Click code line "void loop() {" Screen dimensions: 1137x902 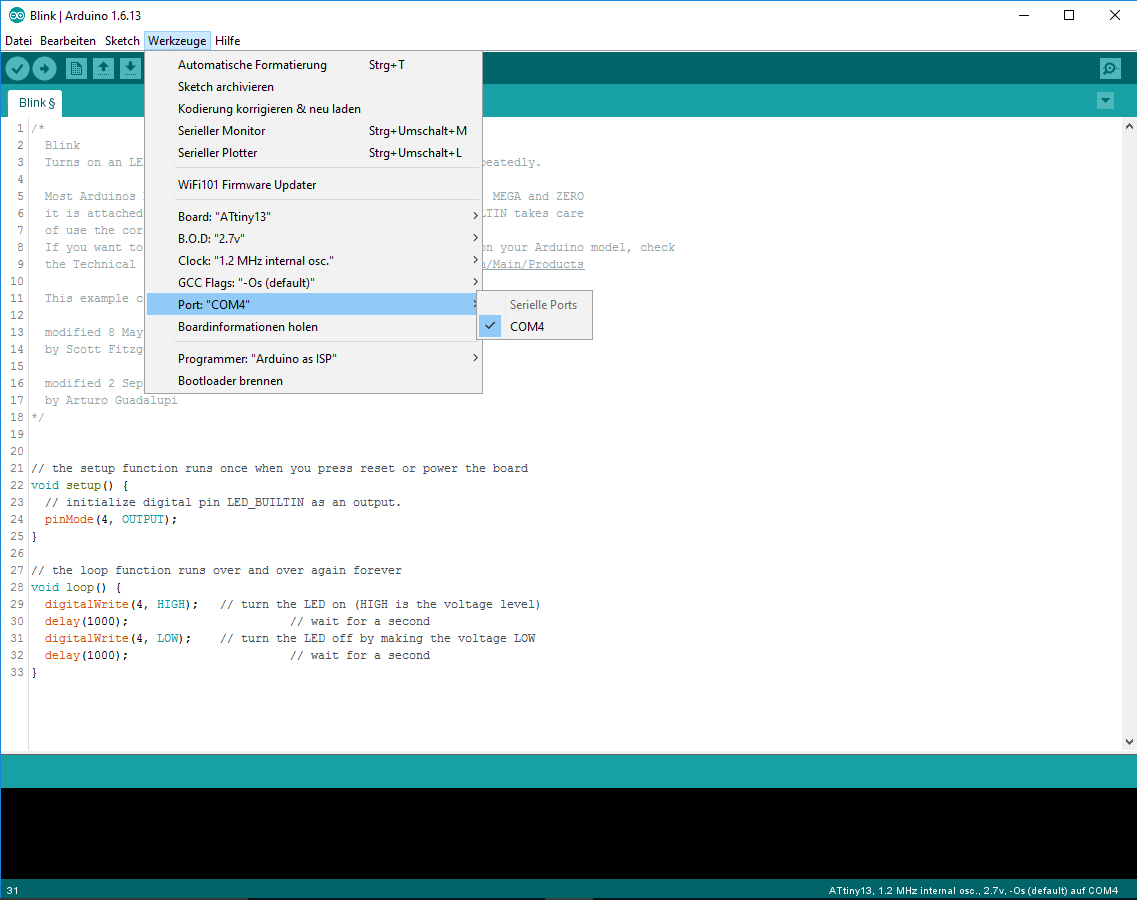[75, 588]
